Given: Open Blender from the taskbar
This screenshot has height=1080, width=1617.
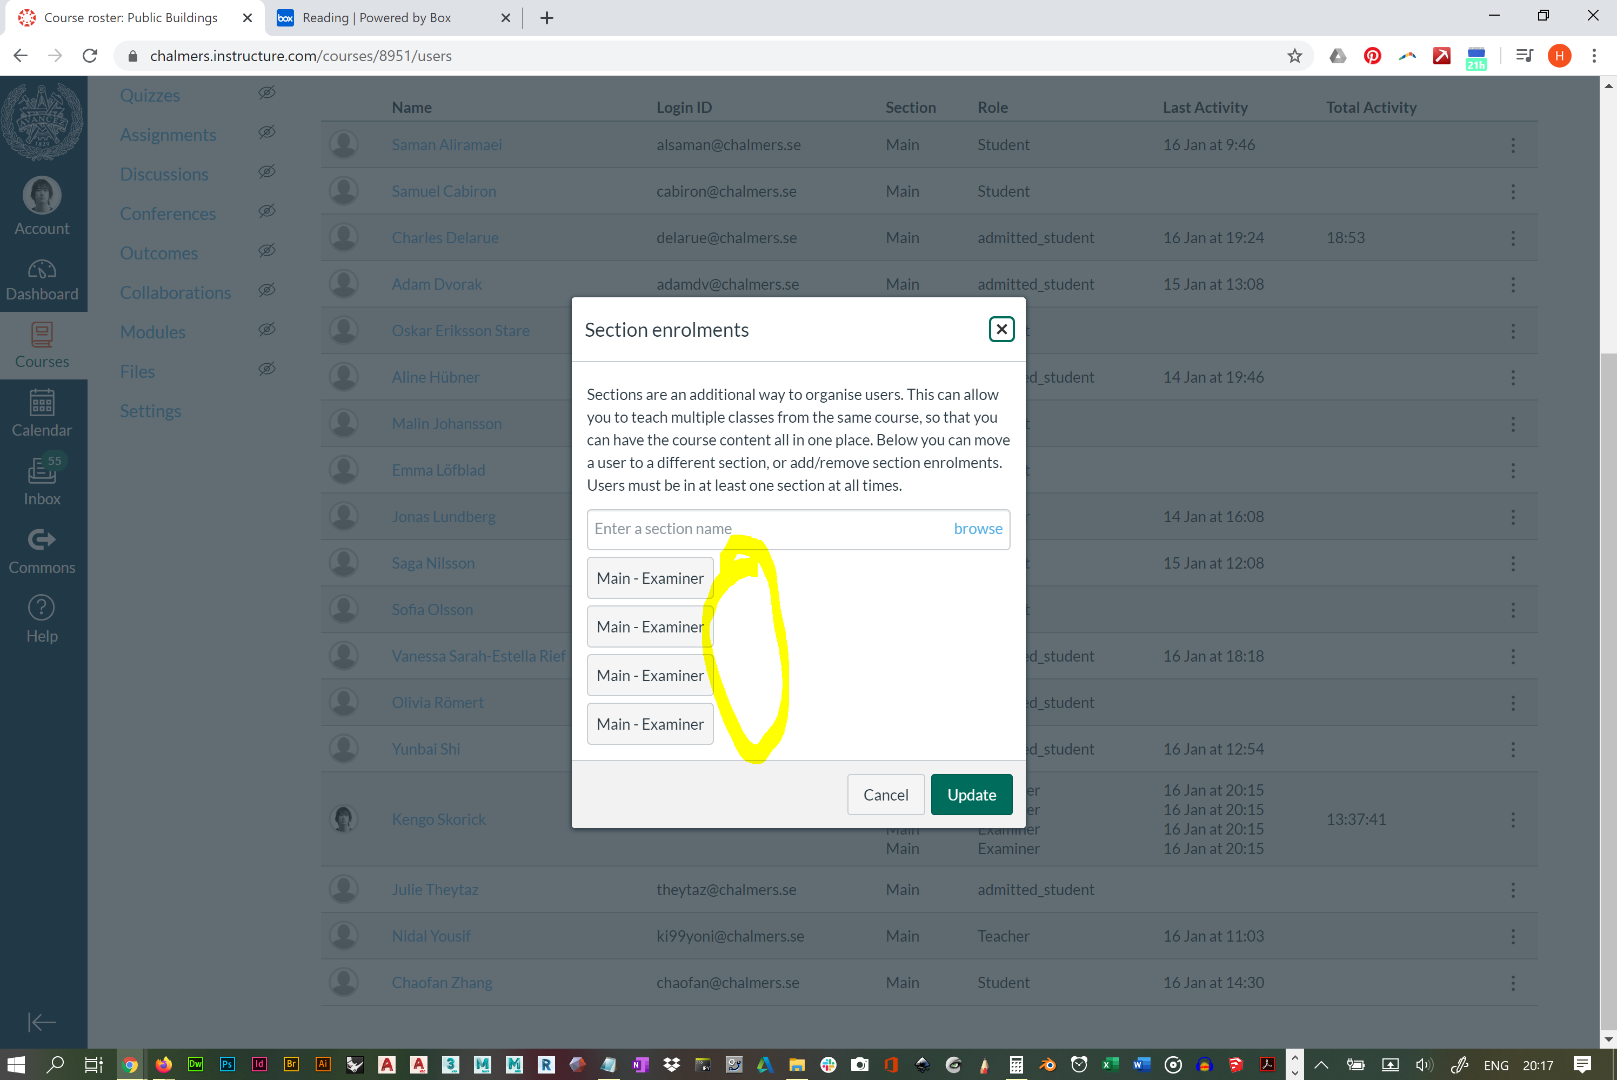Looking at the screenshot, I should pos(1047,1065).
